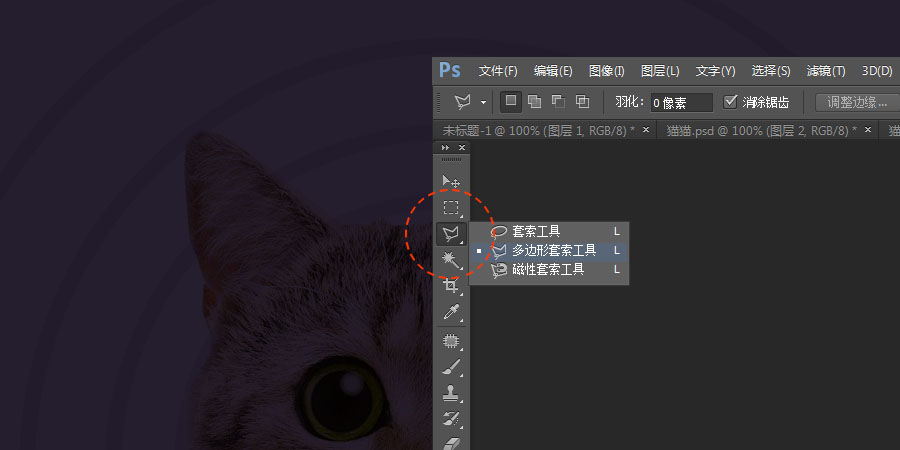The height and width of the screenshot is (450, 900).
Task: Select the Brush tool
Action: 451,367
